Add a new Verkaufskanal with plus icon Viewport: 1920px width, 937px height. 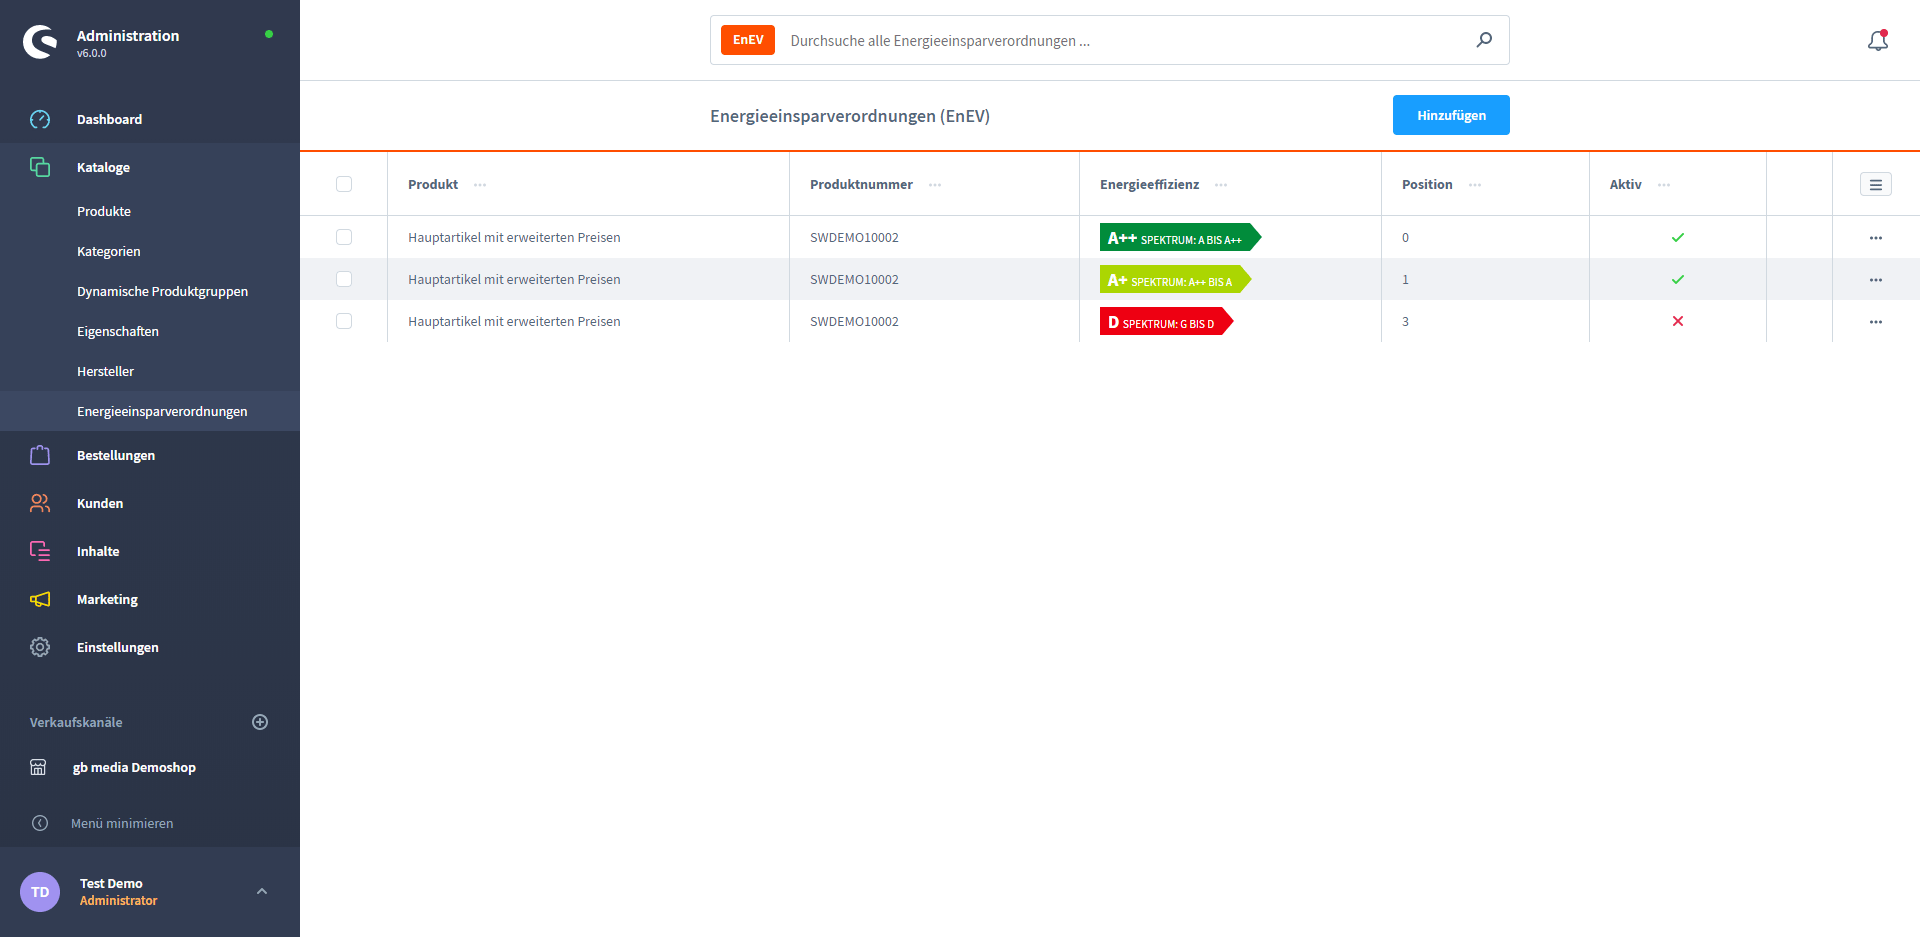click(260, 722)
